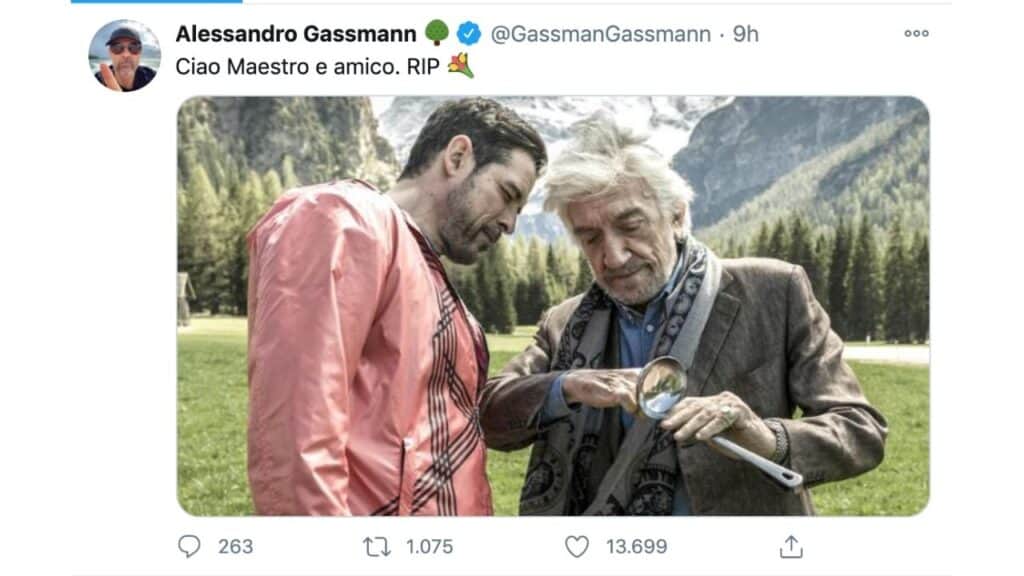Click the bouquet emoji after RIP

461,66
